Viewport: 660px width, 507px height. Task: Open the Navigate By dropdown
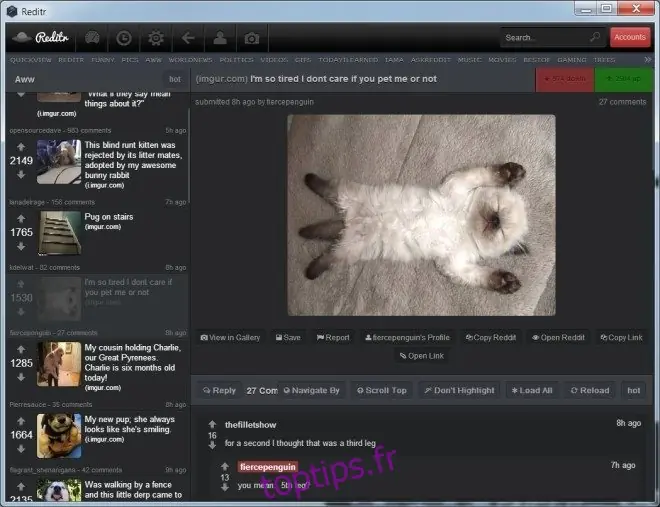coord(311,390)
